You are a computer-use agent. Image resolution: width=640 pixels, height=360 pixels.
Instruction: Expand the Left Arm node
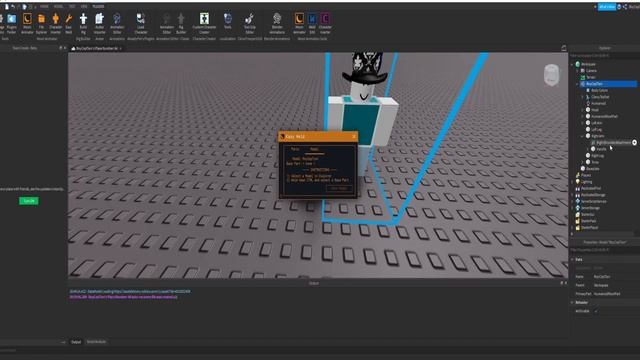coord(583,123)
